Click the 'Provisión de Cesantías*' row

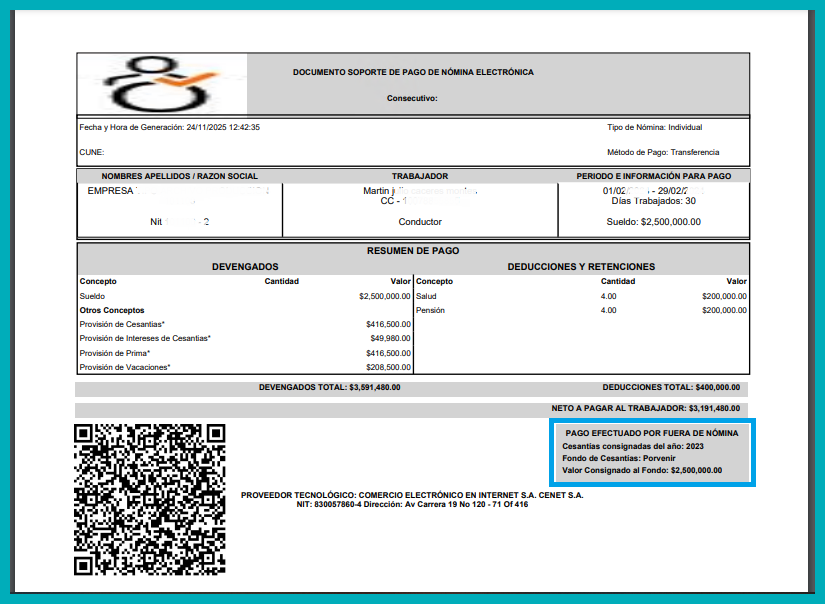click(122, 324)
